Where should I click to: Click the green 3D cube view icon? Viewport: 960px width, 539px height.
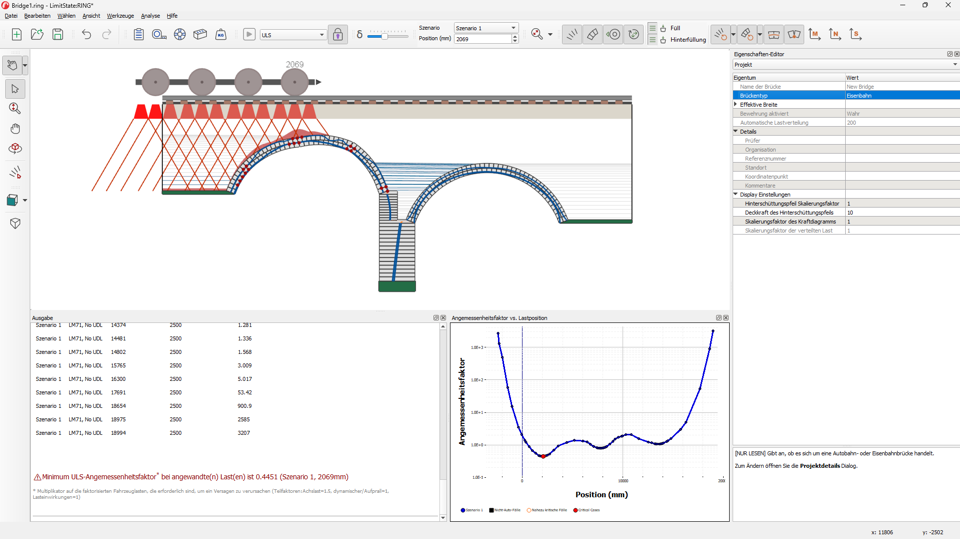[x=12, y=200]
